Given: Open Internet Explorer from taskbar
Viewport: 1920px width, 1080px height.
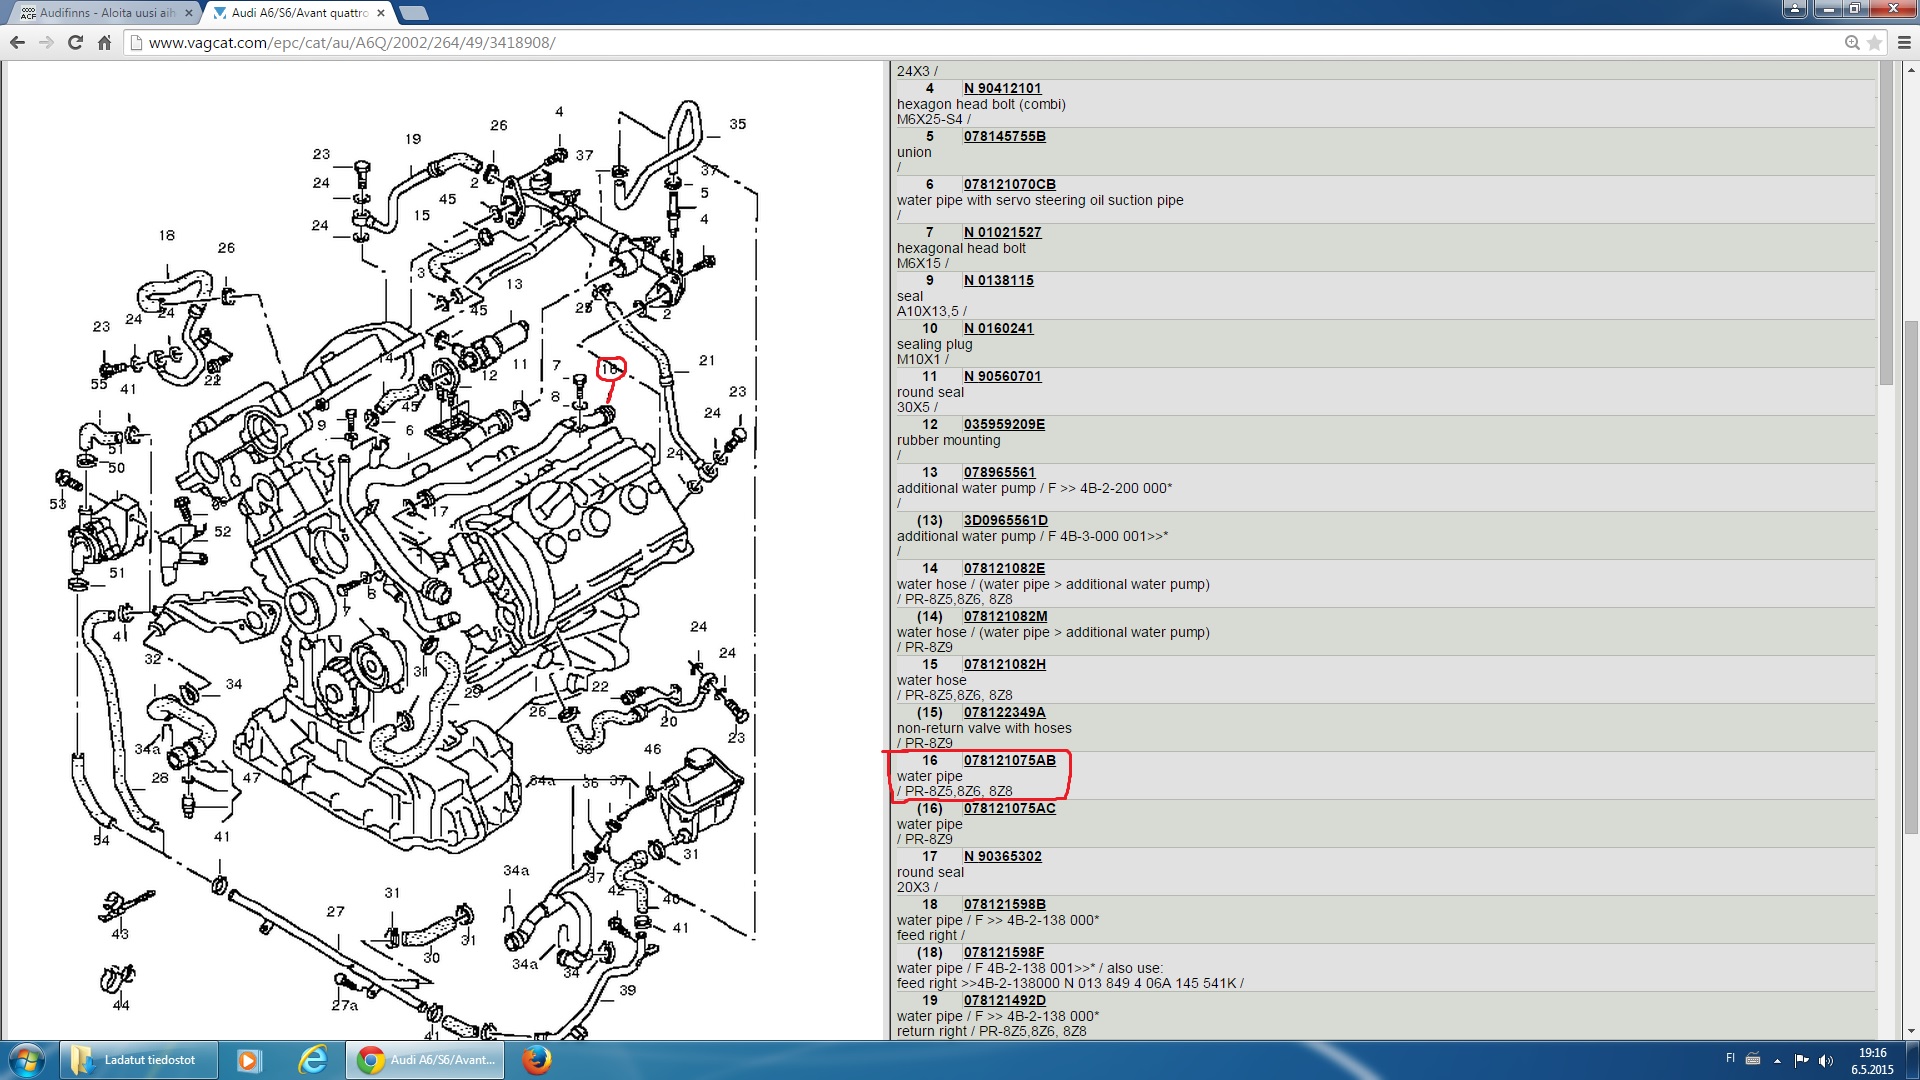Looking at the screenshot, I should click(313, 1060).
